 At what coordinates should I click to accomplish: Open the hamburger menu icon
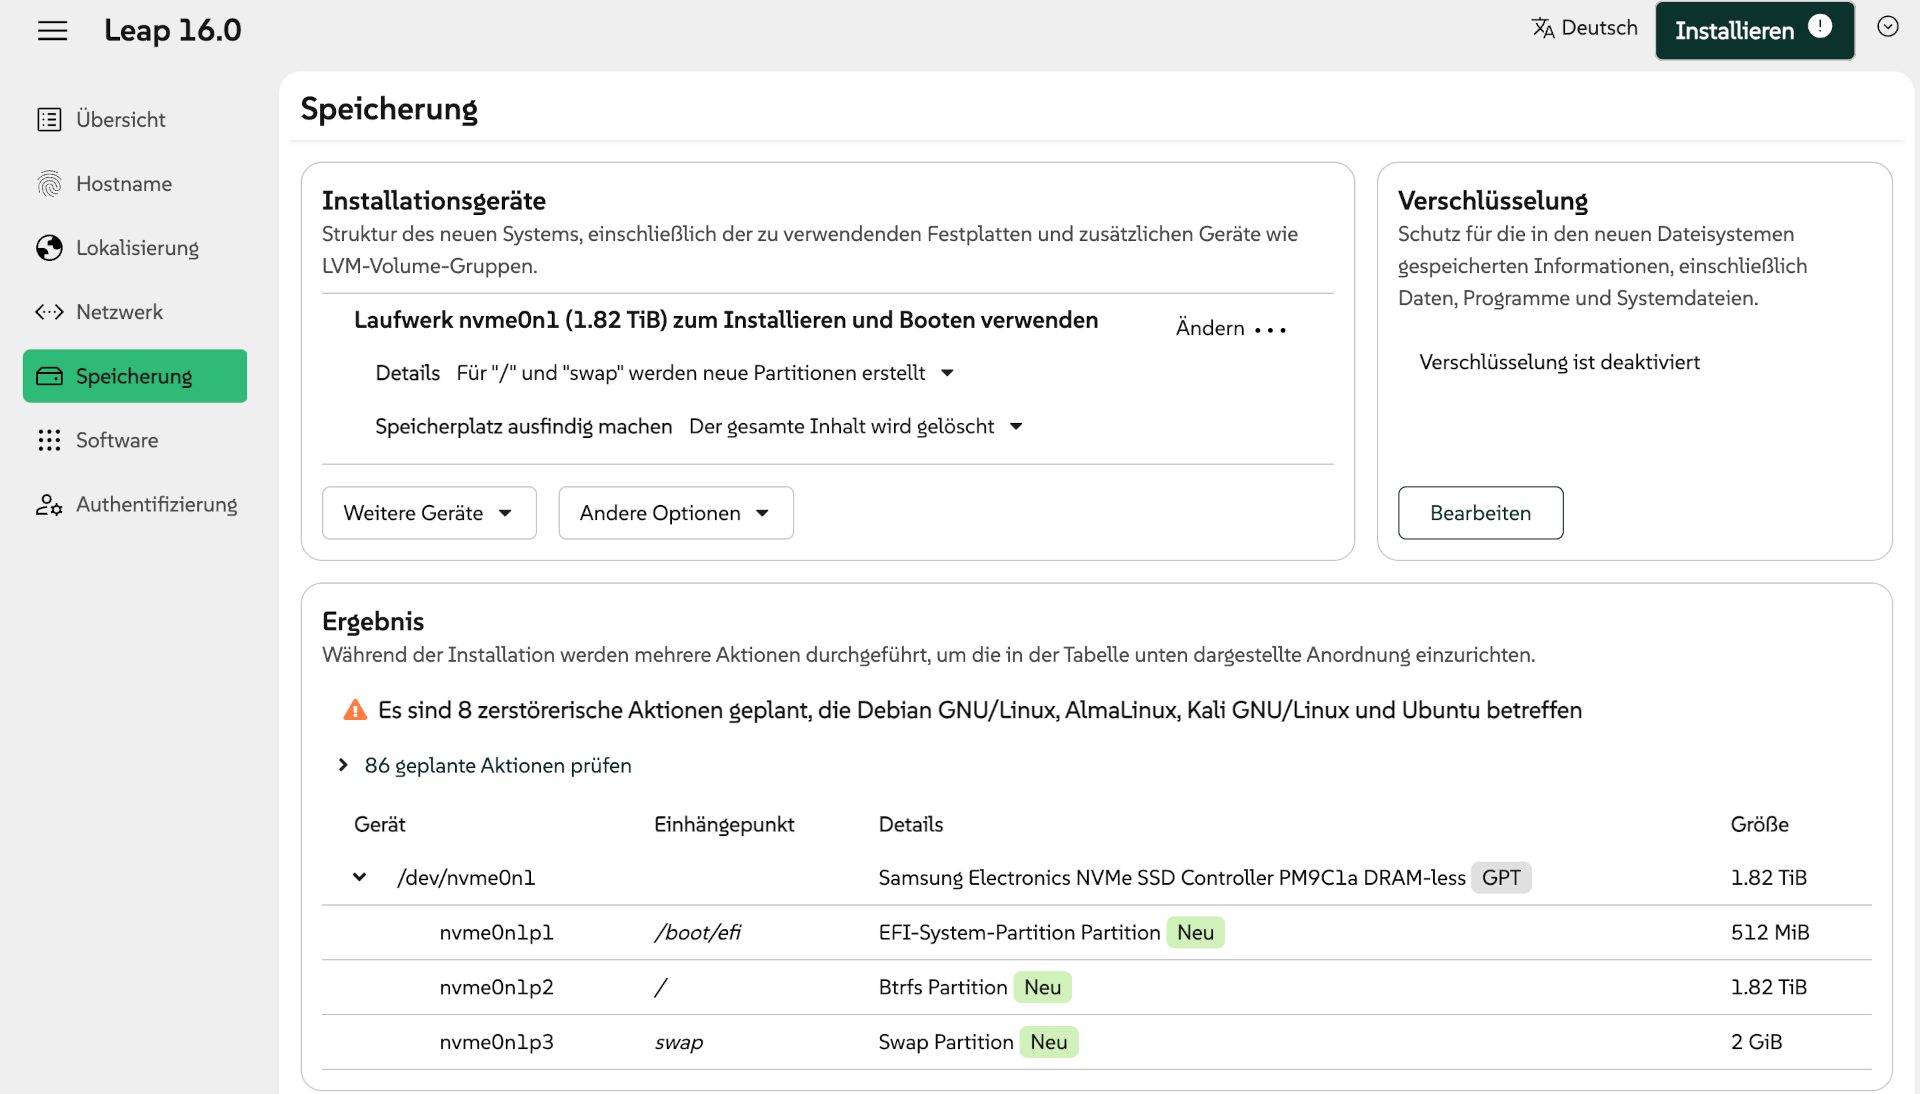pyautogui.click(x=52, y=31)
